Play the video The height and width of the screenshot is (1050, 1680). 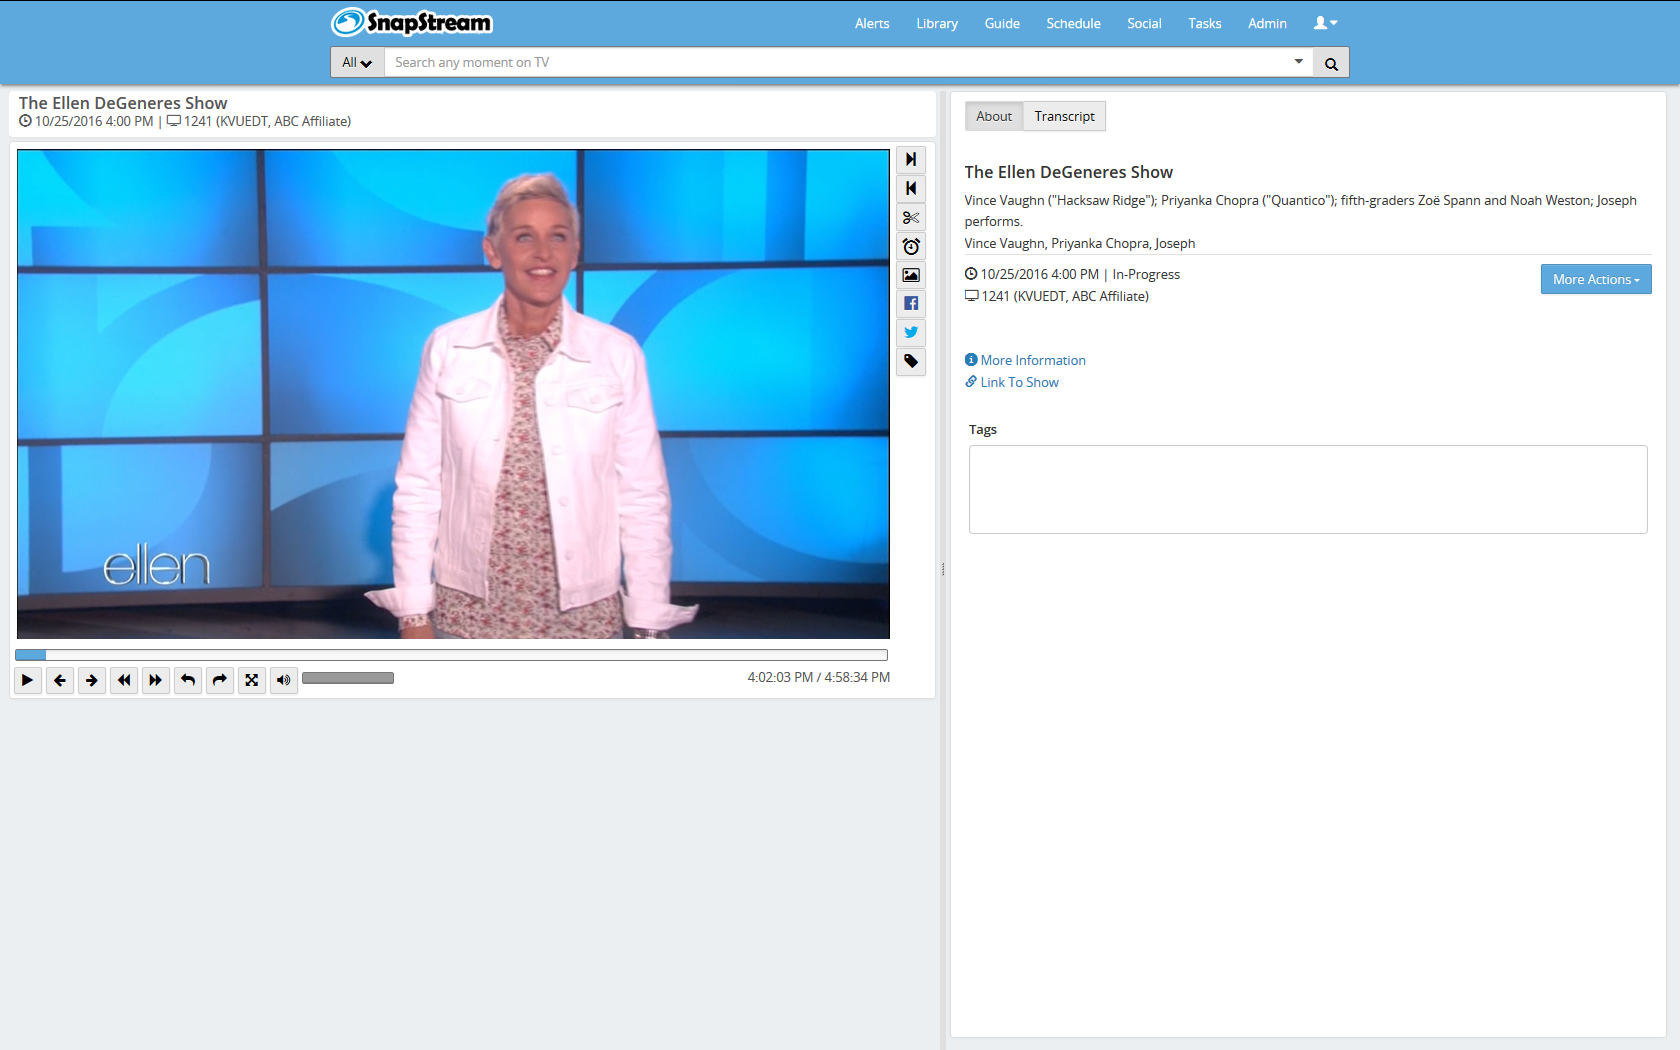(x=28, y=680)
